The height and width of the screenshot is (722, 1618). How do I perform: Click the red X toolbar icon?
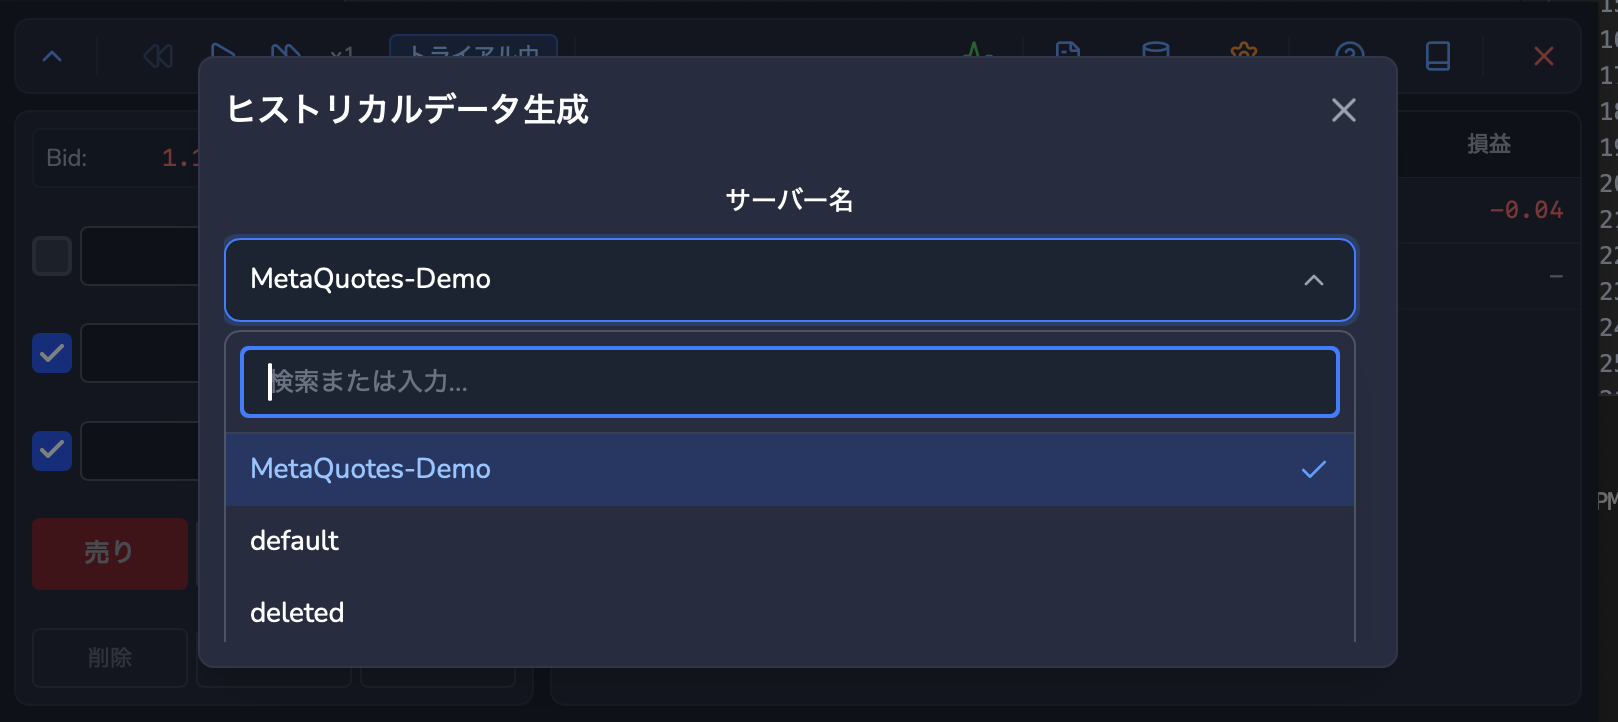coord(1544,56)
